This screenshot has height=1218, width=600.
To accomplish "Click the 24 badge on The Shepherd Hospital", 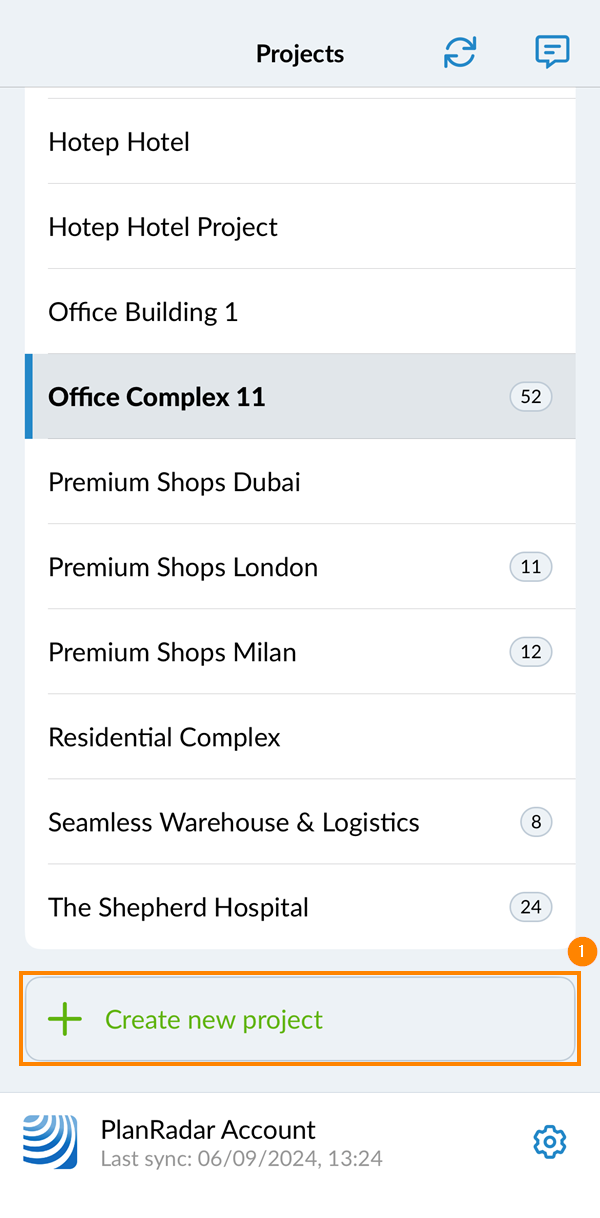I will 530,907.
